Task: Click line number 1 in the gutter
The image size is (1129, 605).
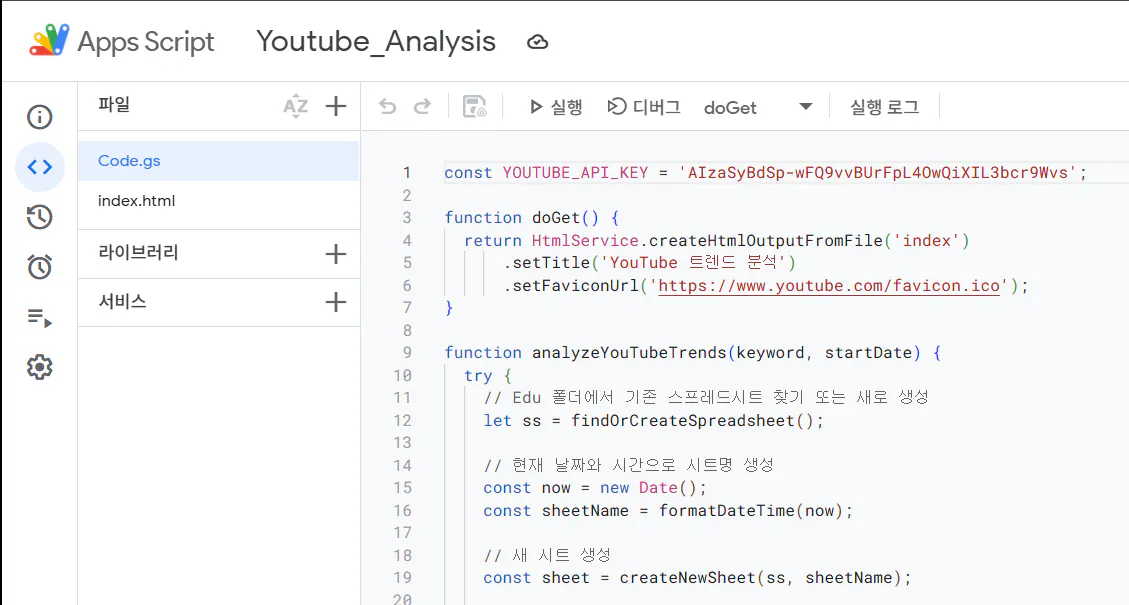Action: tap(407, 173)
